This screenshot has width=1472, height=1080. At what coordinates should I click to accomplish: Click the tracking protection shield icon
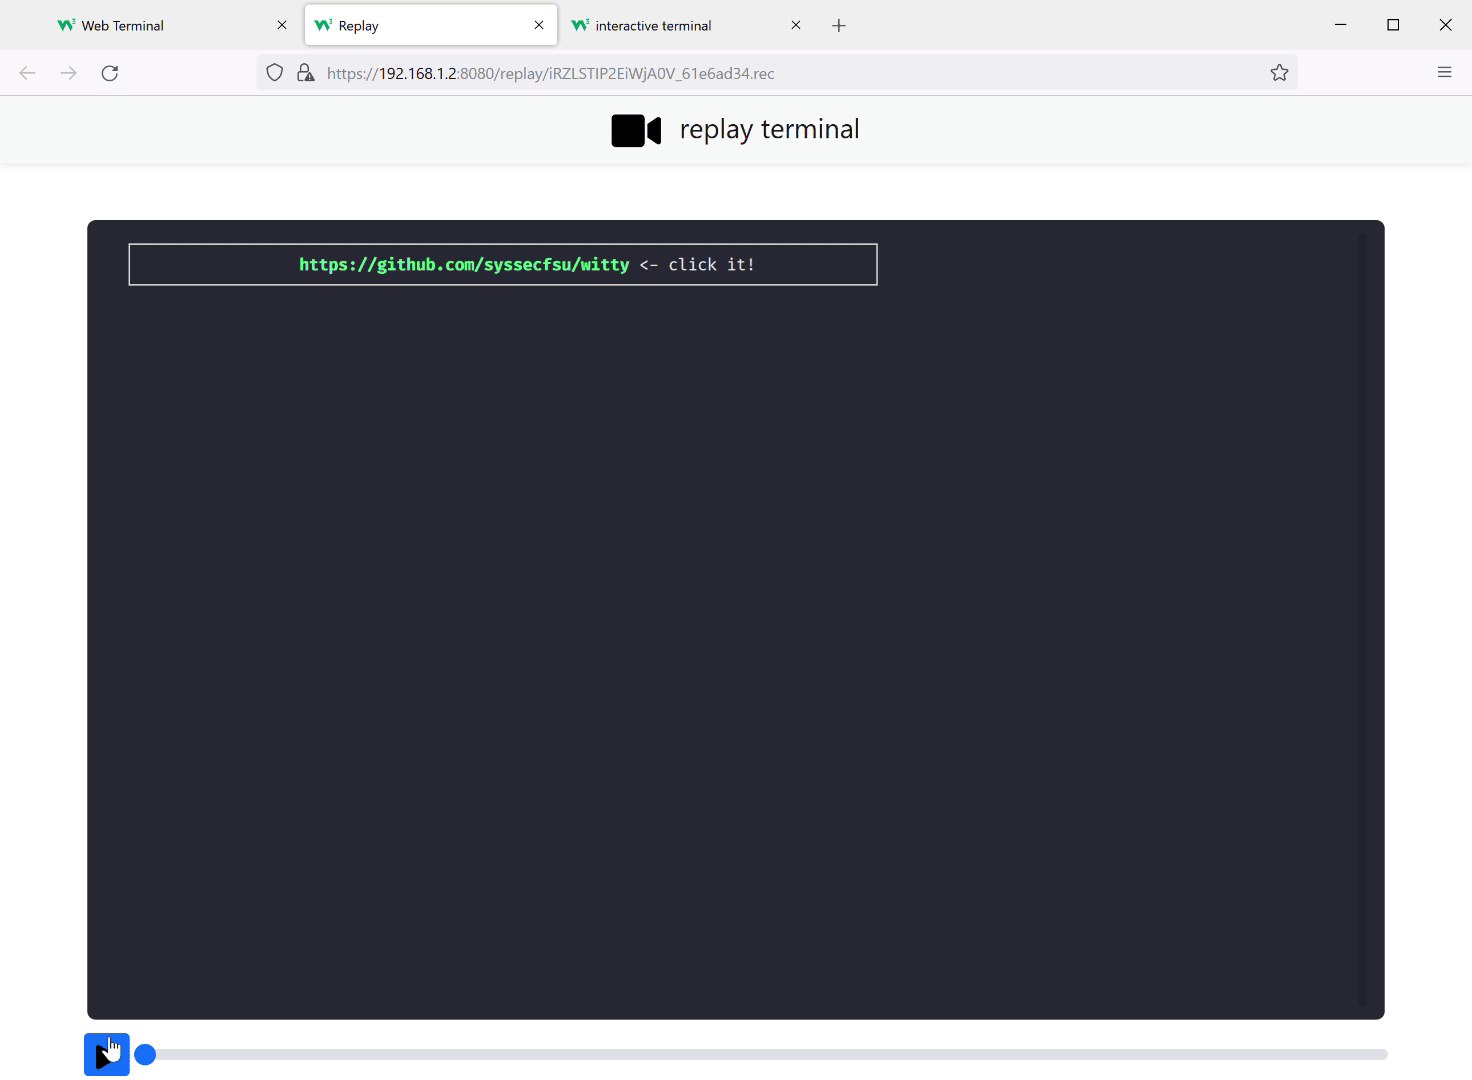[x=275, y=73]
